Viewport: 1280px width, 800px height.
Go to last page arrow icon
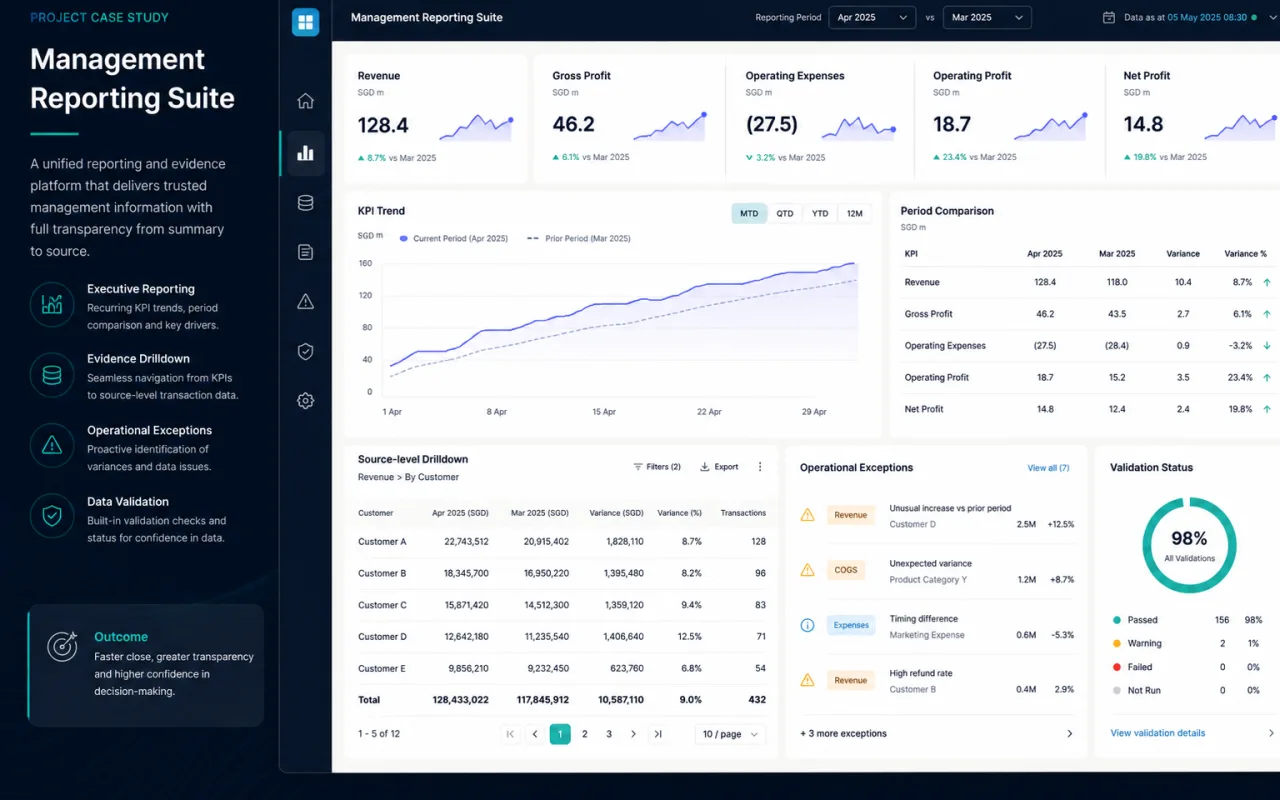[x=657, y=734]
